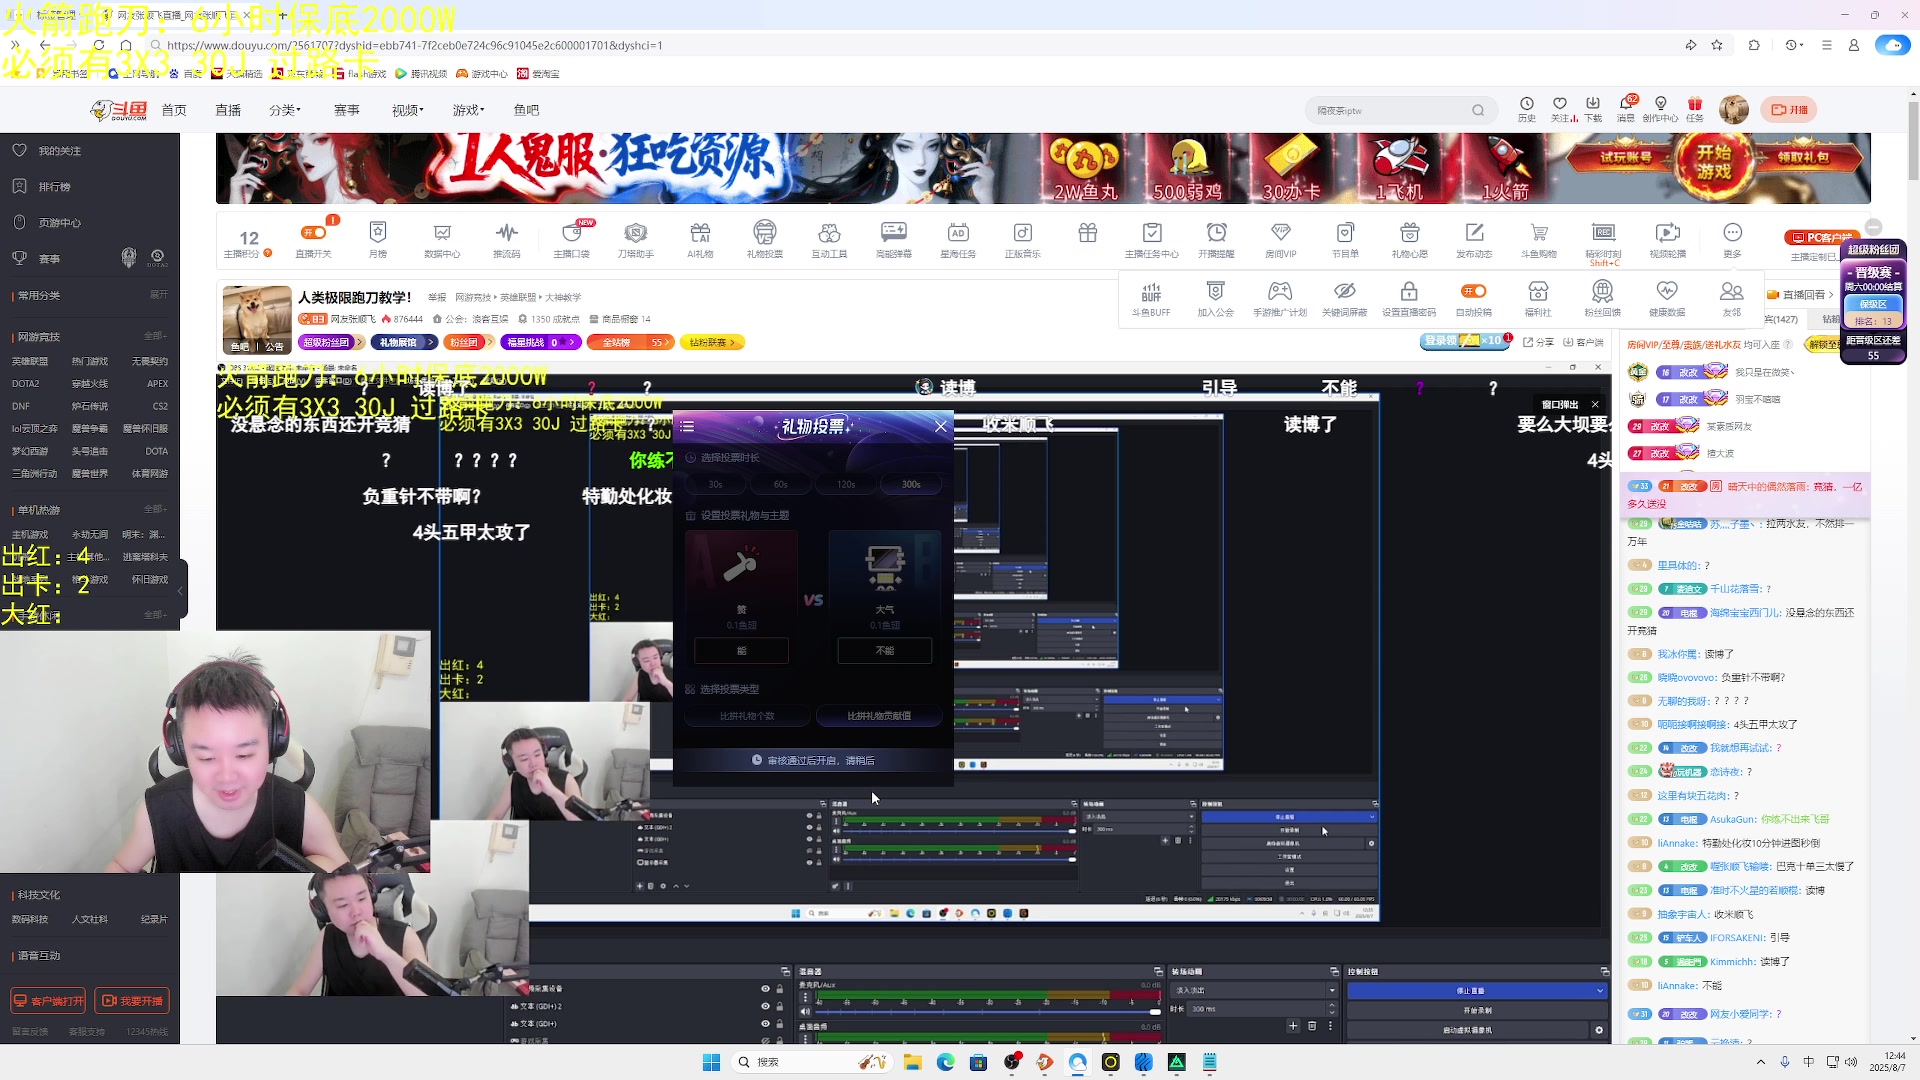Go to 鱼吧 community tab
This screenshot has height=1080, width=1920.
(x=526, y=110)
